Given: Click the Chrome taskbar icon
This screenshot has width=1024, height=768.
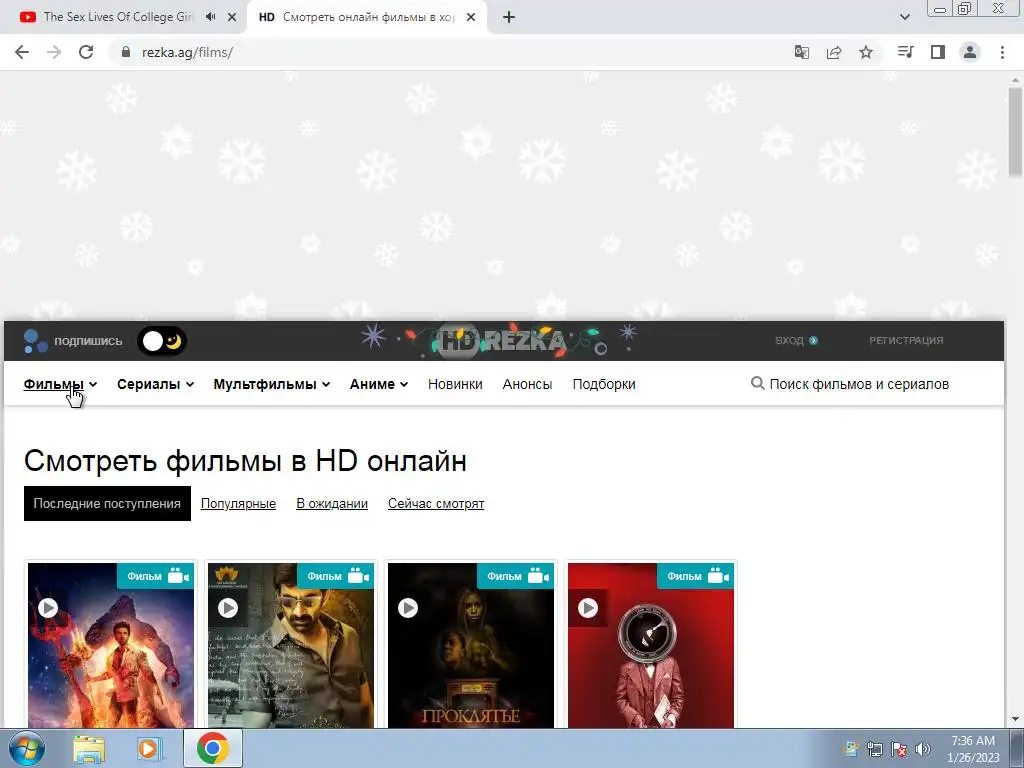Looking at the screenshot, I should click(213, 748).
